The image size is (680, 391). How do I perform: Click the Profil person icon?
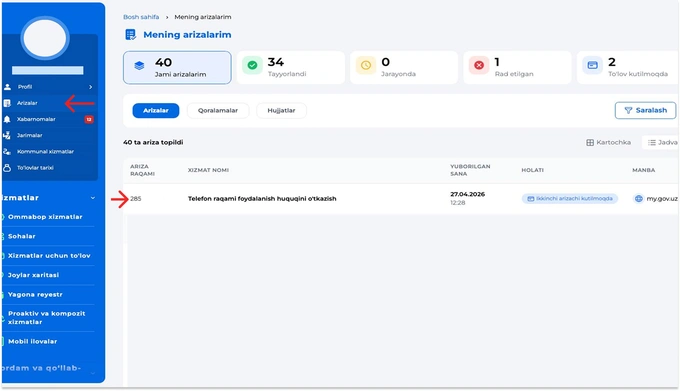pos(7,87)
